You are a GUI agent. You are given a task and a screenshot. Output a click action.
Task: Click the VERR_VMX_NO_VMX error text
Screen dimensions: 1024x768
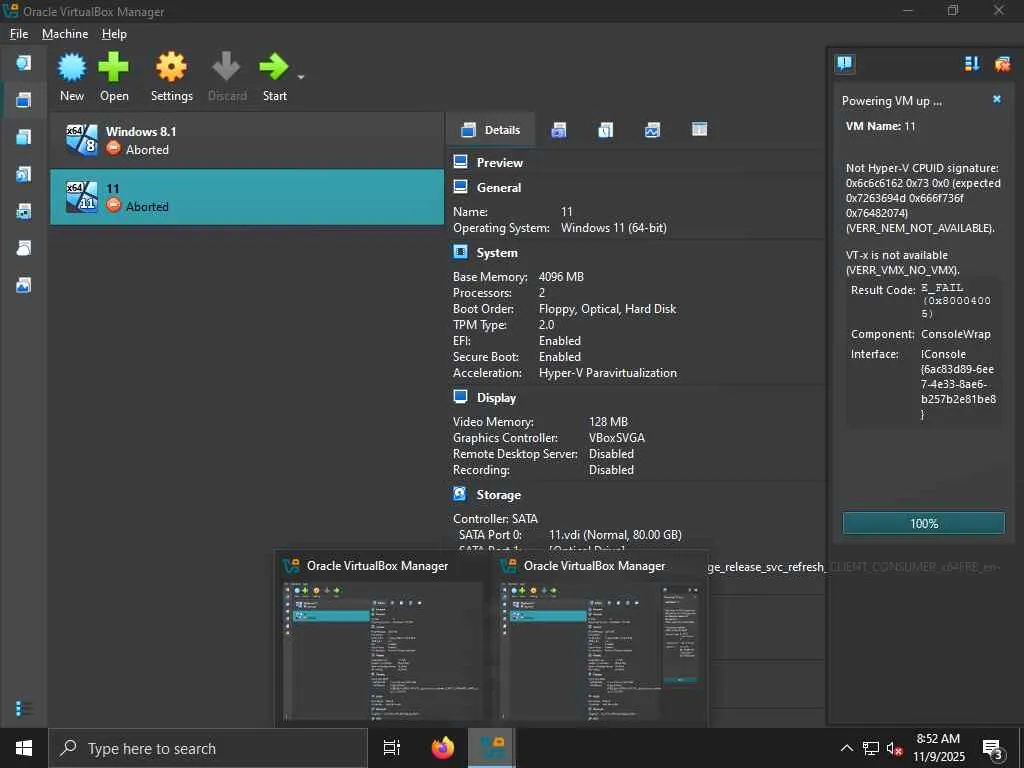(903, 270)
